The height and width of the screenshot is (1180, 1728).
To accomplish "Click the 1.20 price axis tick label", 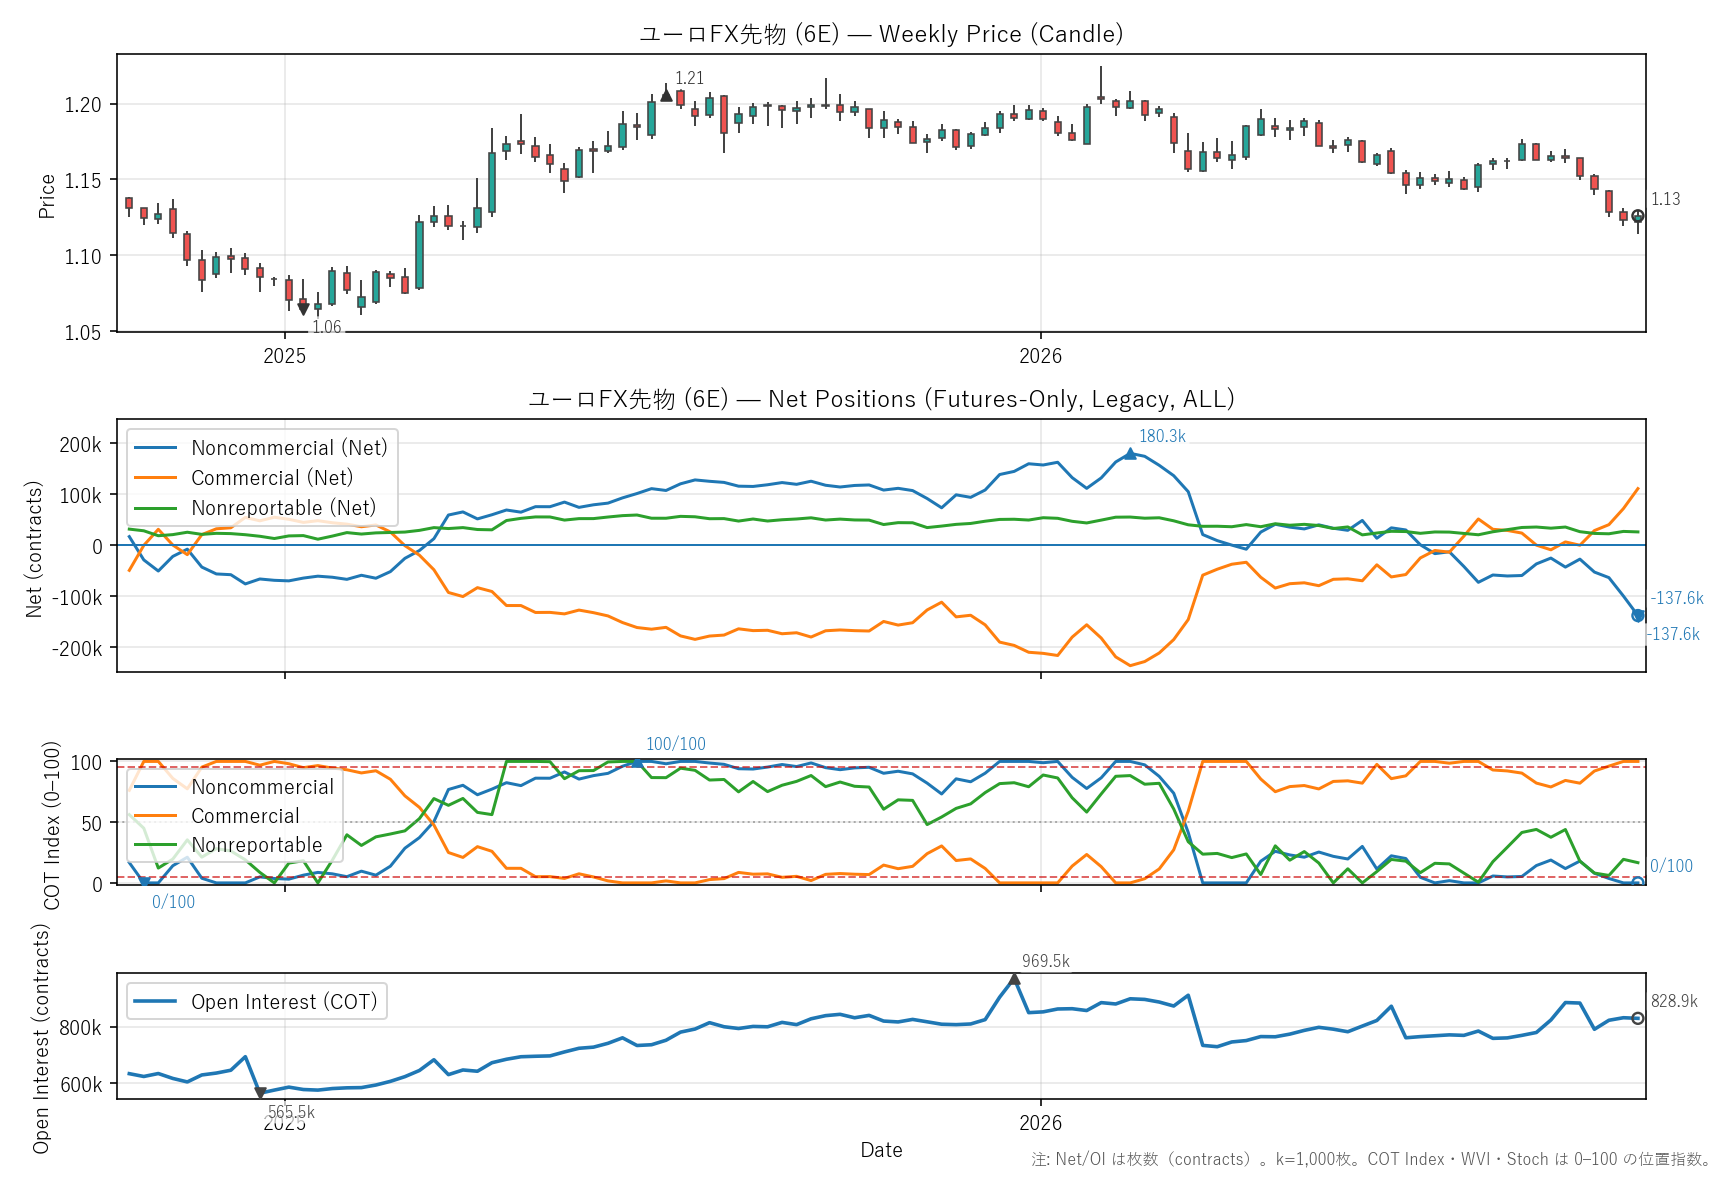I will [83, 105].
